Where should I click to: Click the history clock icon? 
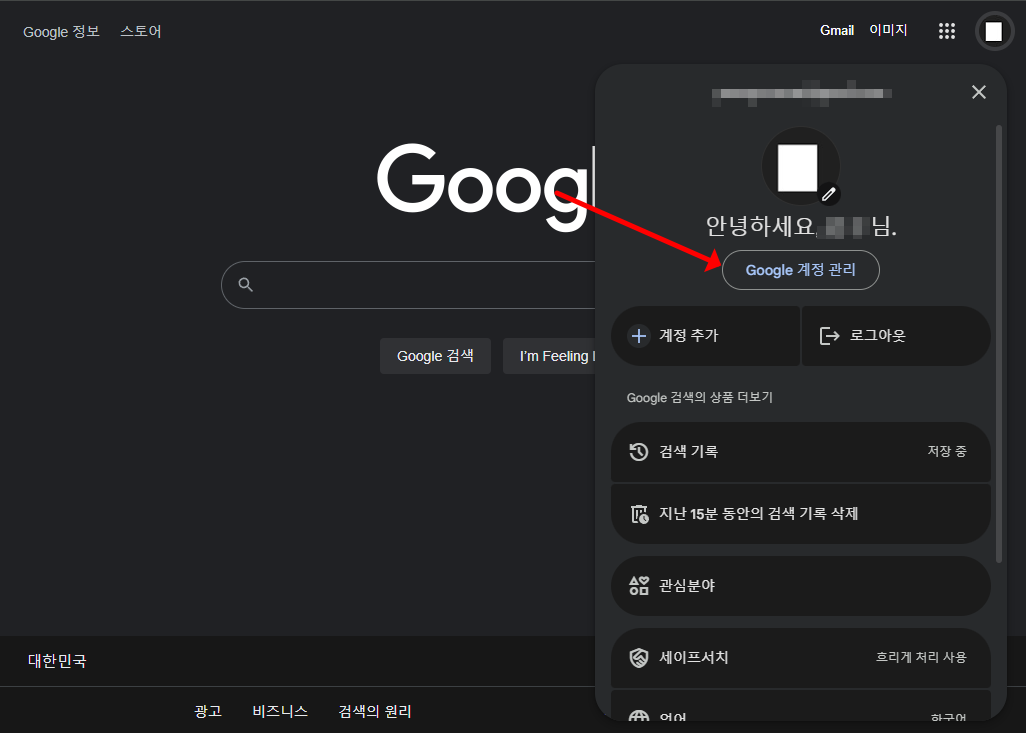pyautogui.click(x=639, y=452)
